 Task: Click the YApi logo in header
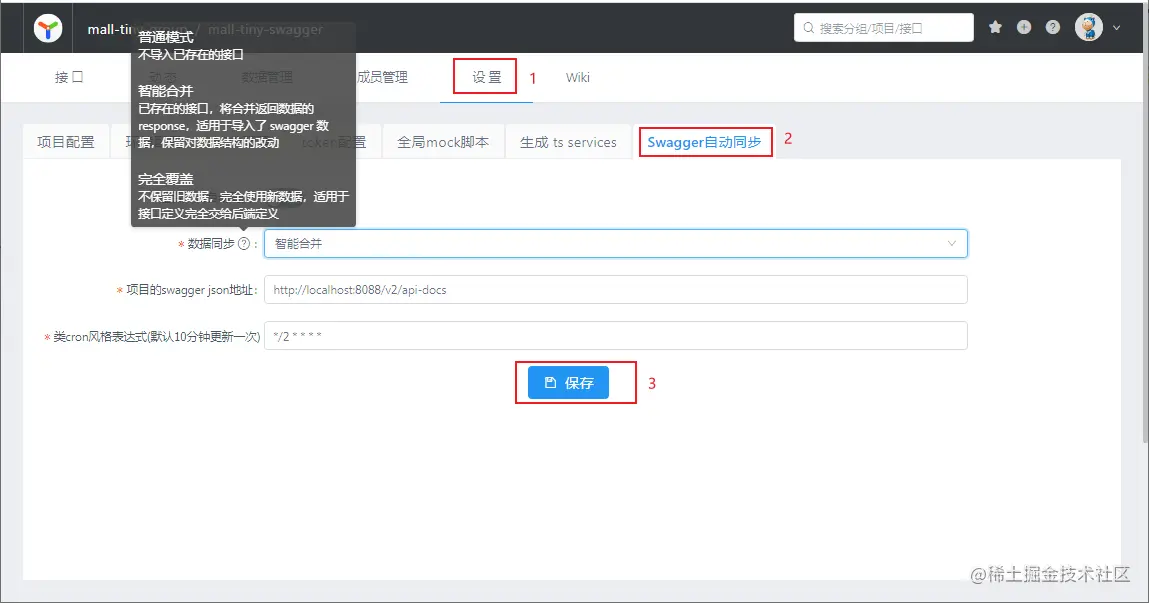[48, 29]
